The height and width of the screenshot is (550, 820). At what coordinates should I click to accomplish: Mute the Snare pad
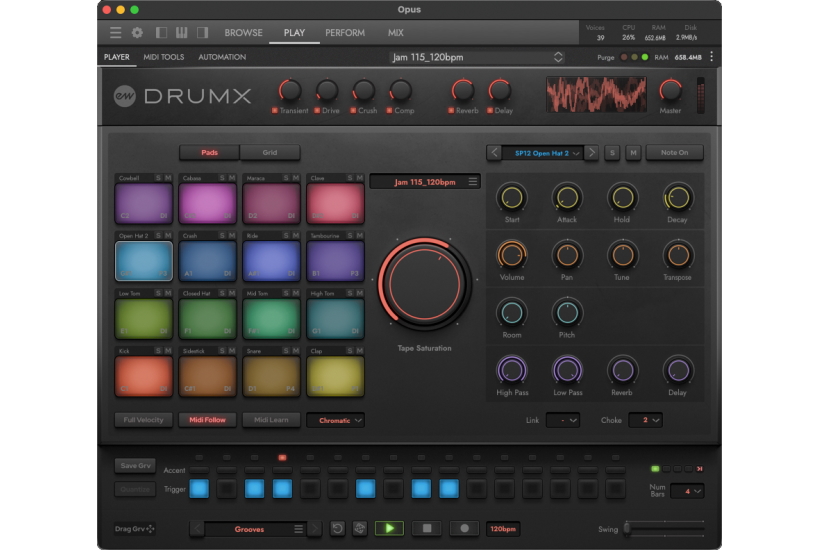(296, 351)
